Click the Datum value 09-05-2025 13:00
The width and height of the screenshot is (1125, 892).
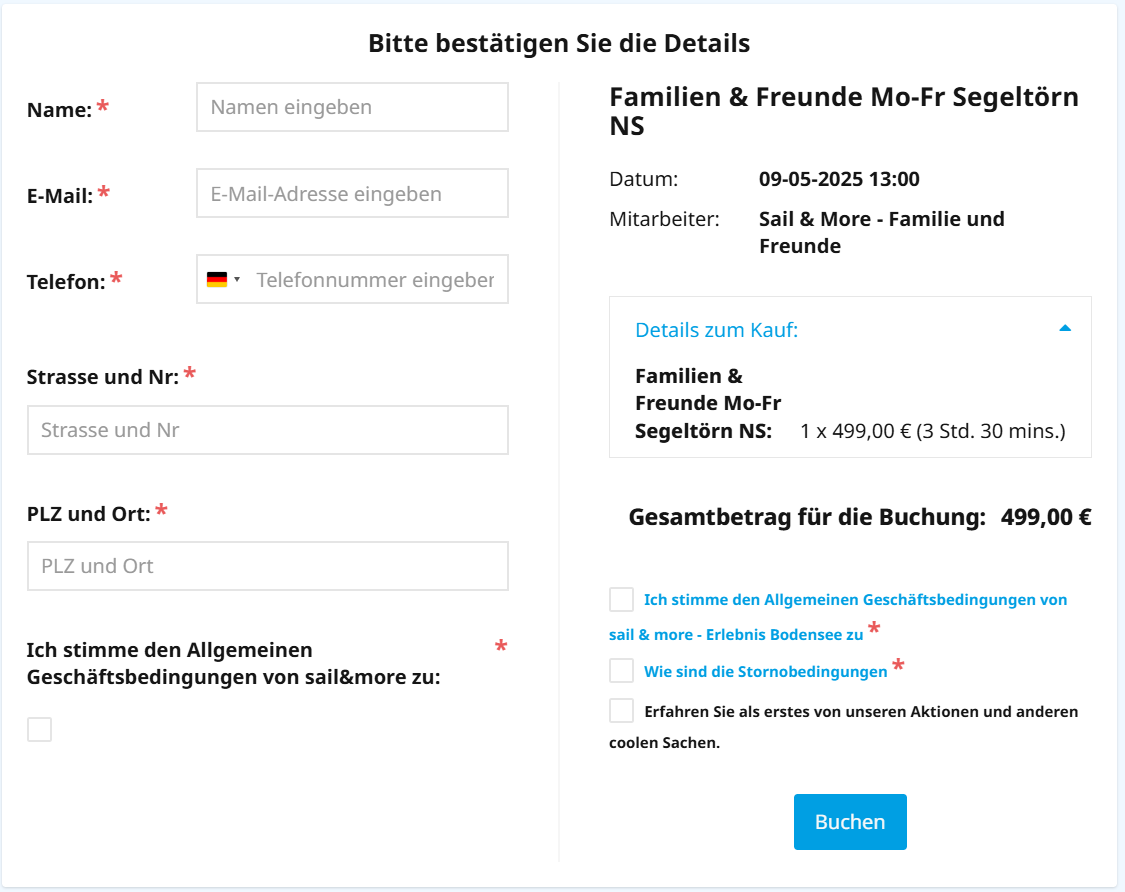[839, 179]
